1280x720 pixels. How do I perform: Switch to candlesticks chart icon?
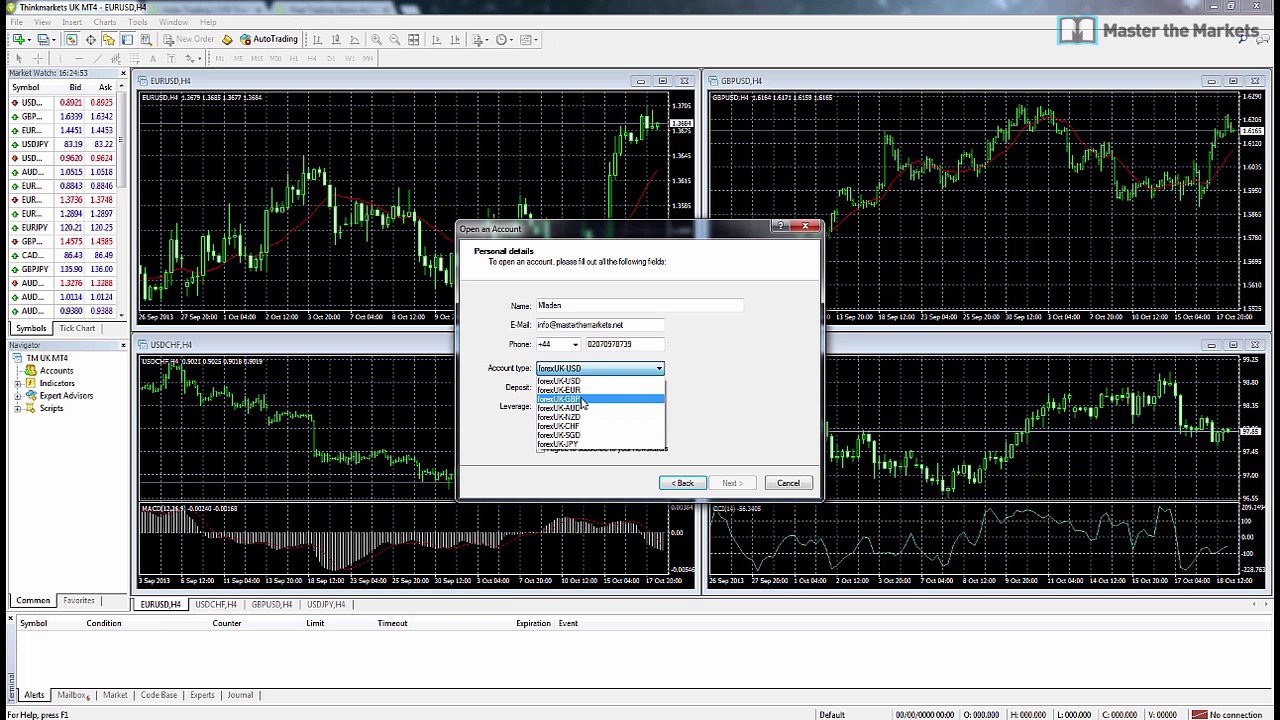(x=336, y=40)
